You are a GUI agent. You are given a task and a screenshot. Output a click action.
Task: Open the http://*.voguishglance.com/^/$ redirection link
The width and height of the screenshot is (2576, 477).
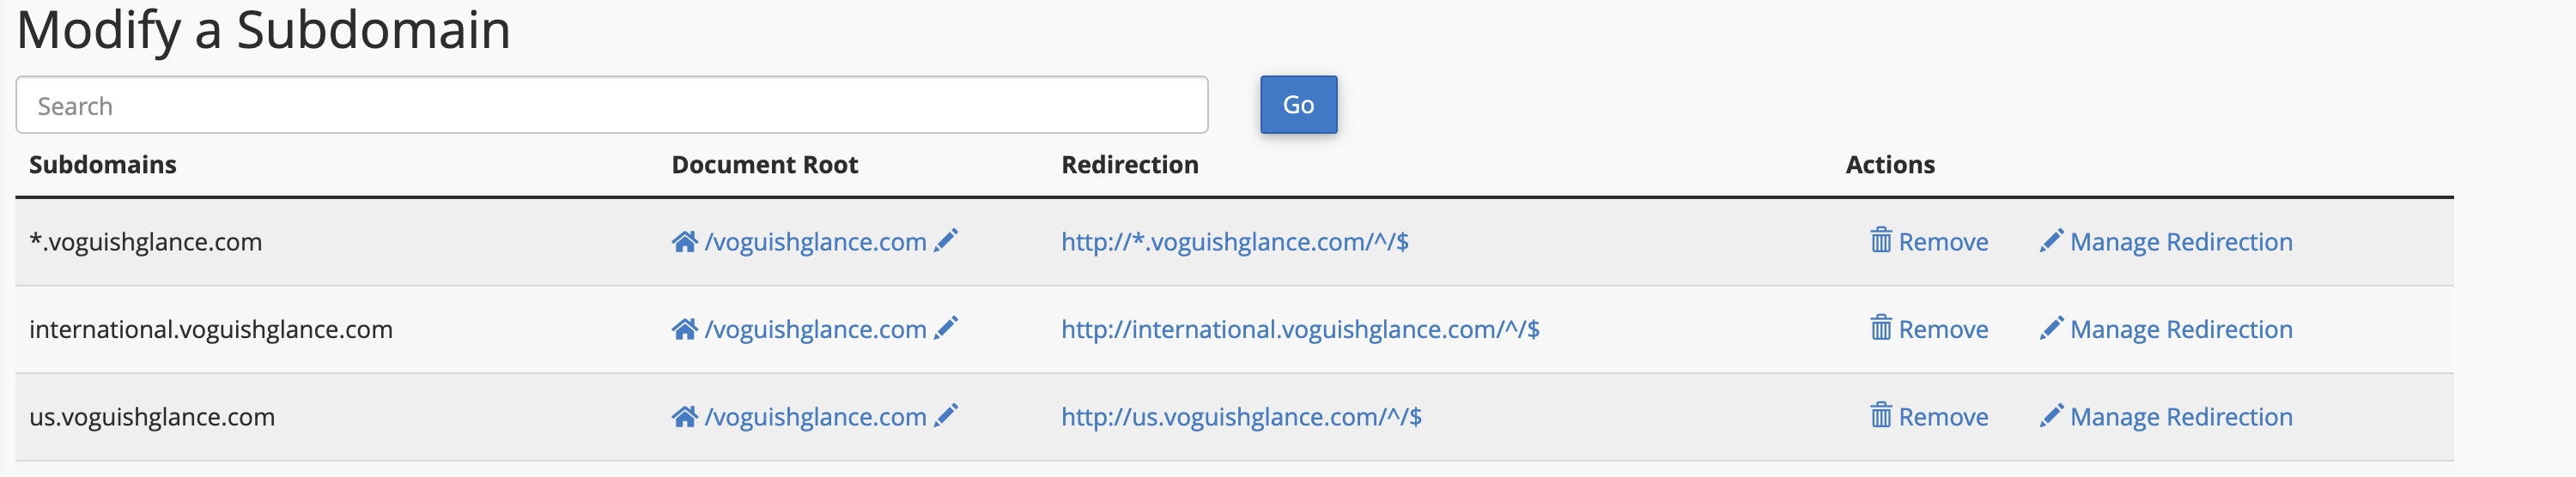coord(1235,242)
